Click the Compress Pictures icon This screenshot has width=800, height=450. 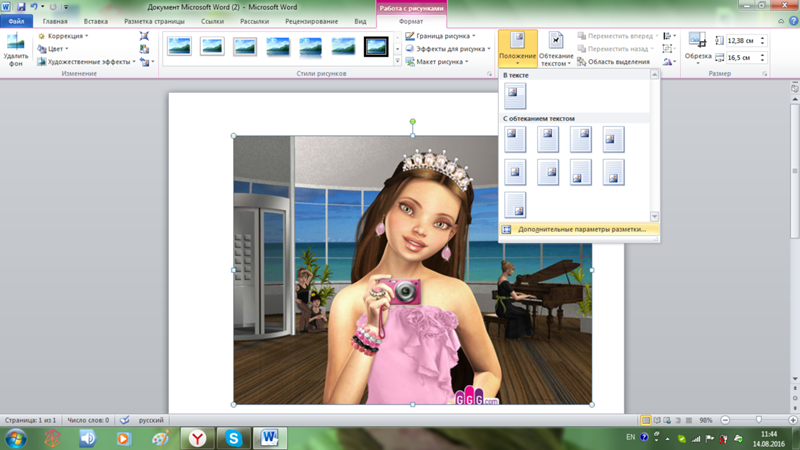coord(144,36)
